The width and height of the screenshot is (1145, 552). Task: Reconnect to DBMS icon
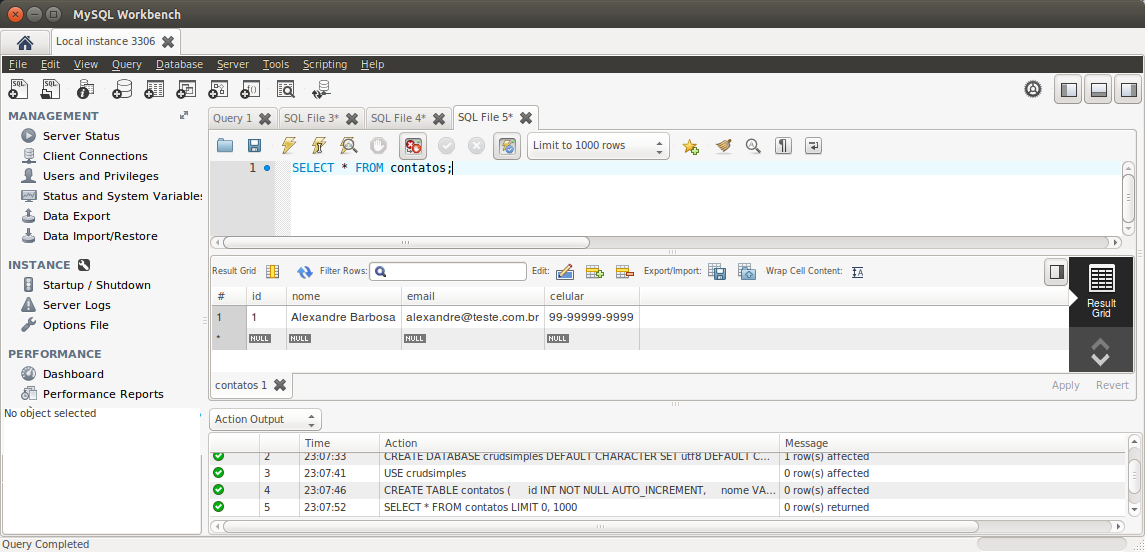321,89
